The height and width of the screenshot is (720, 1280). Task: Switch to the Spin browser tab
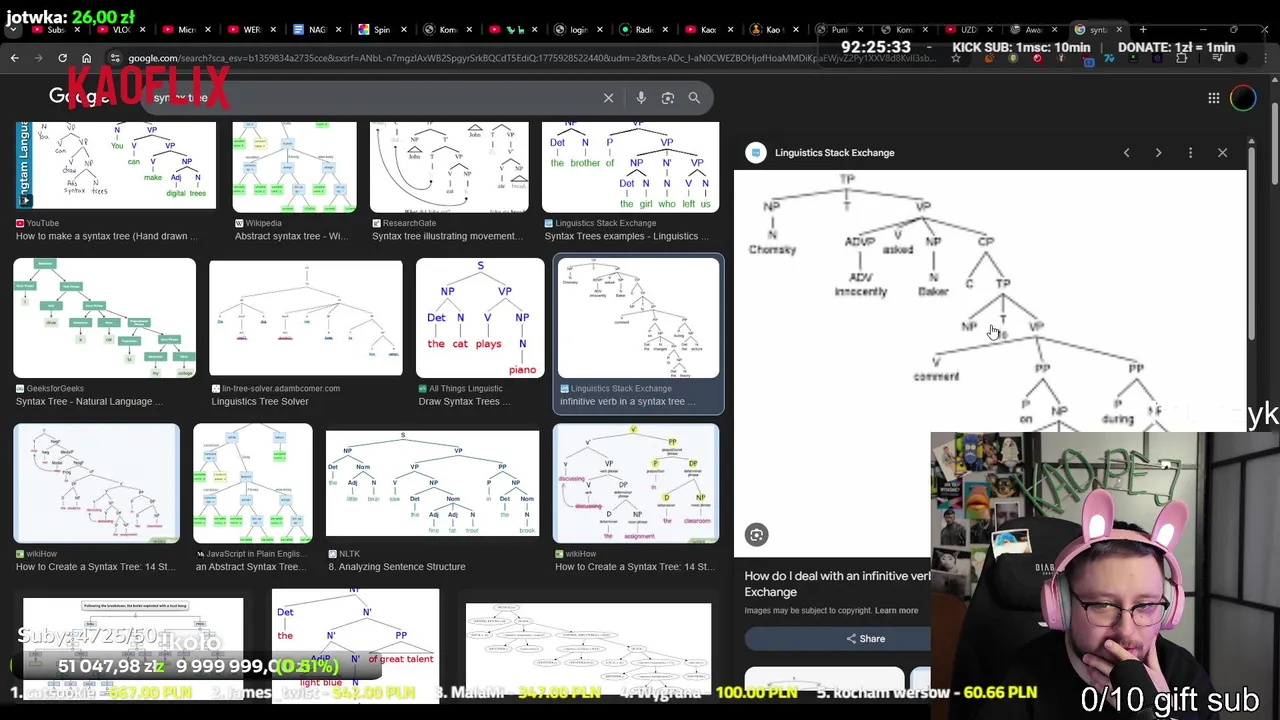tap(381, 30)
